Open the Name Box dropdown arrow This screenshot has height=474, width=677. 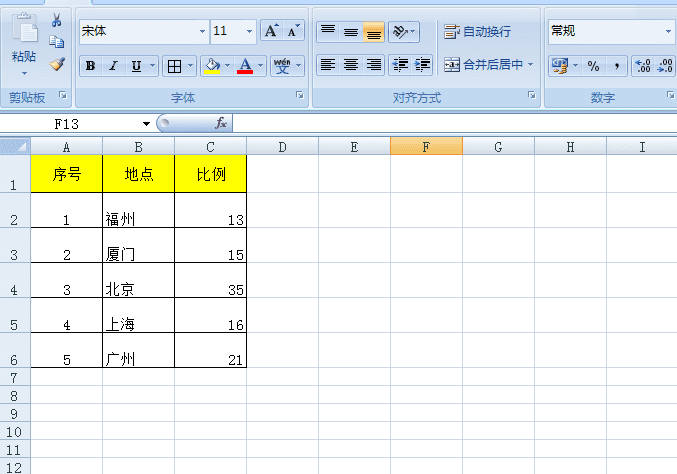[x=146, y=124]
